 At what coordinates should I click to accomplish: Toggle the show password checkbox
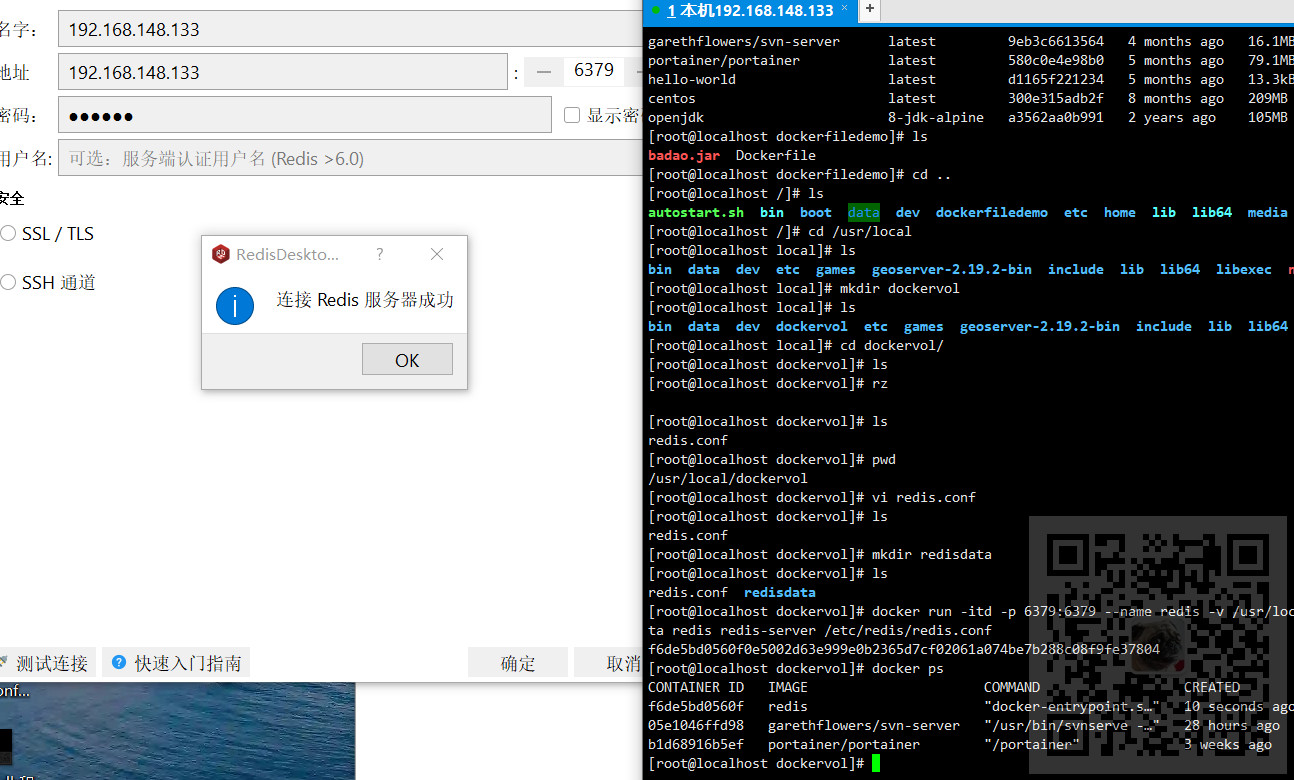point(572,115)
